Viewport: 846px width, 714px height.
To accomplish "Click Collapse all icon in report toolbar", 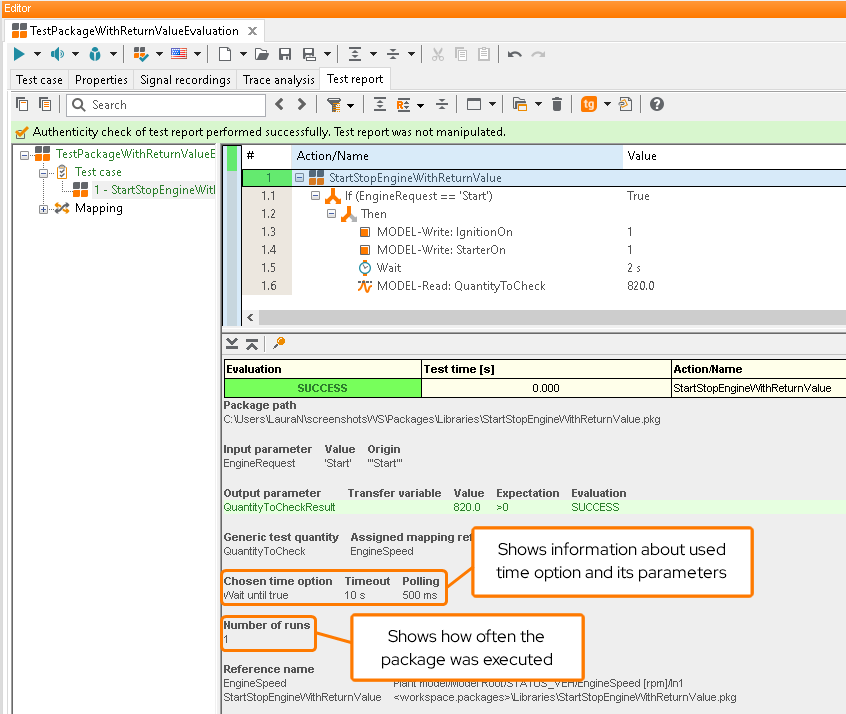I will [x=442, y=104].
